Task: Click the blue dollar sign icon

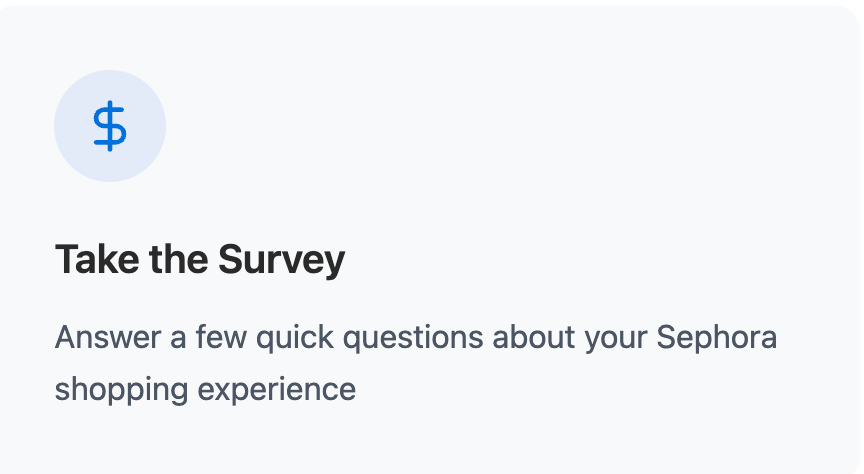Action: (110, 127)
